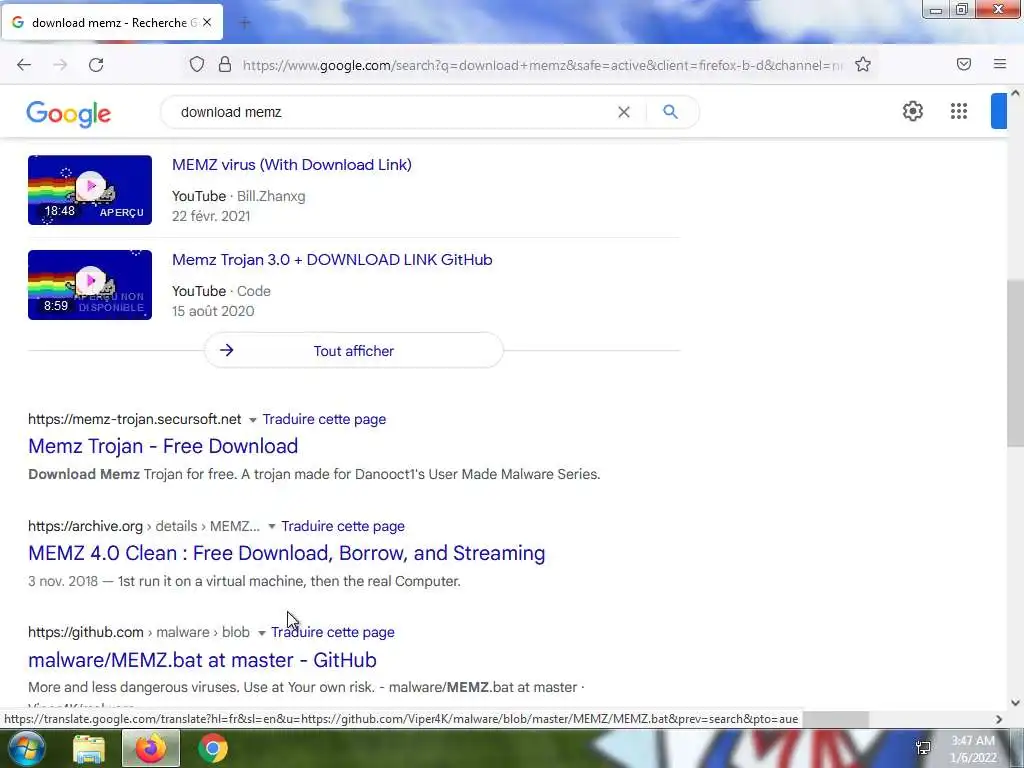The height and width of the screenshot is (768, 1024).
Task: Click the forward navigation arrow
Action: (60, 65)
